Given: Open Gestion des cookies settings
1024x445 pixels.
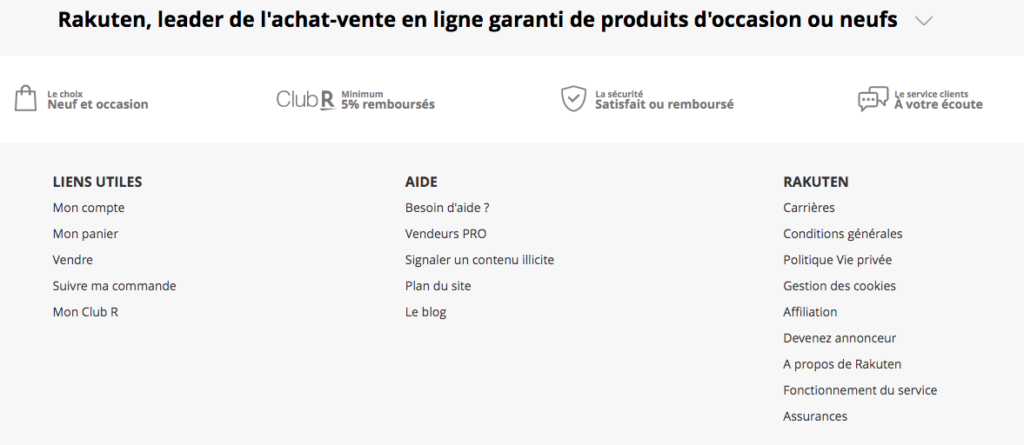Looking at the screenshot, I should pyautogui.click(x=840, y=286).
